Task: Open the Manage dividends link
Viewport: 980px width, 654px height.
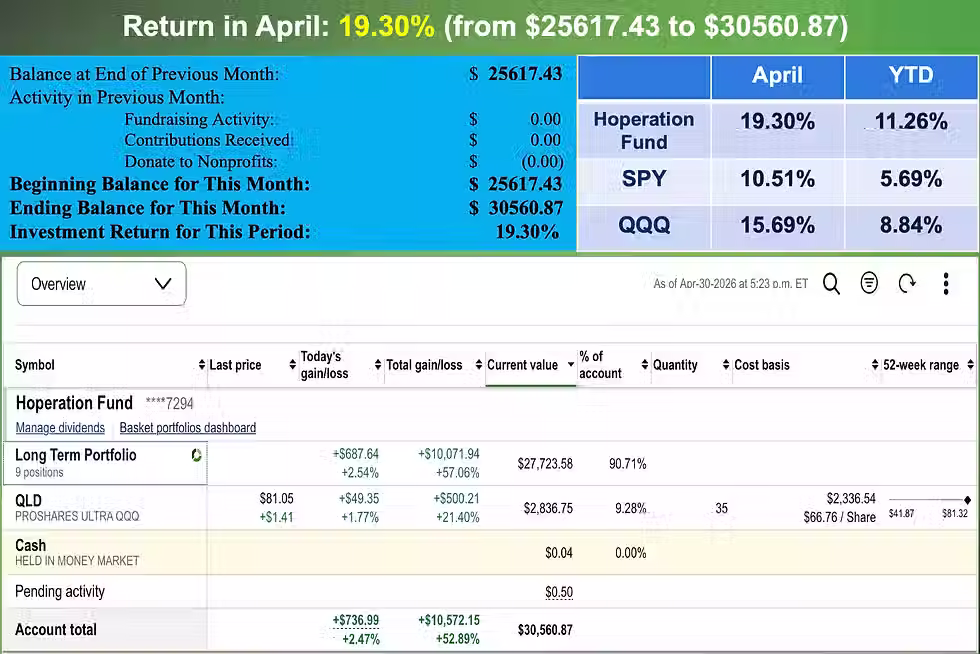Action: pyautogui.click(x=60, y=428)
